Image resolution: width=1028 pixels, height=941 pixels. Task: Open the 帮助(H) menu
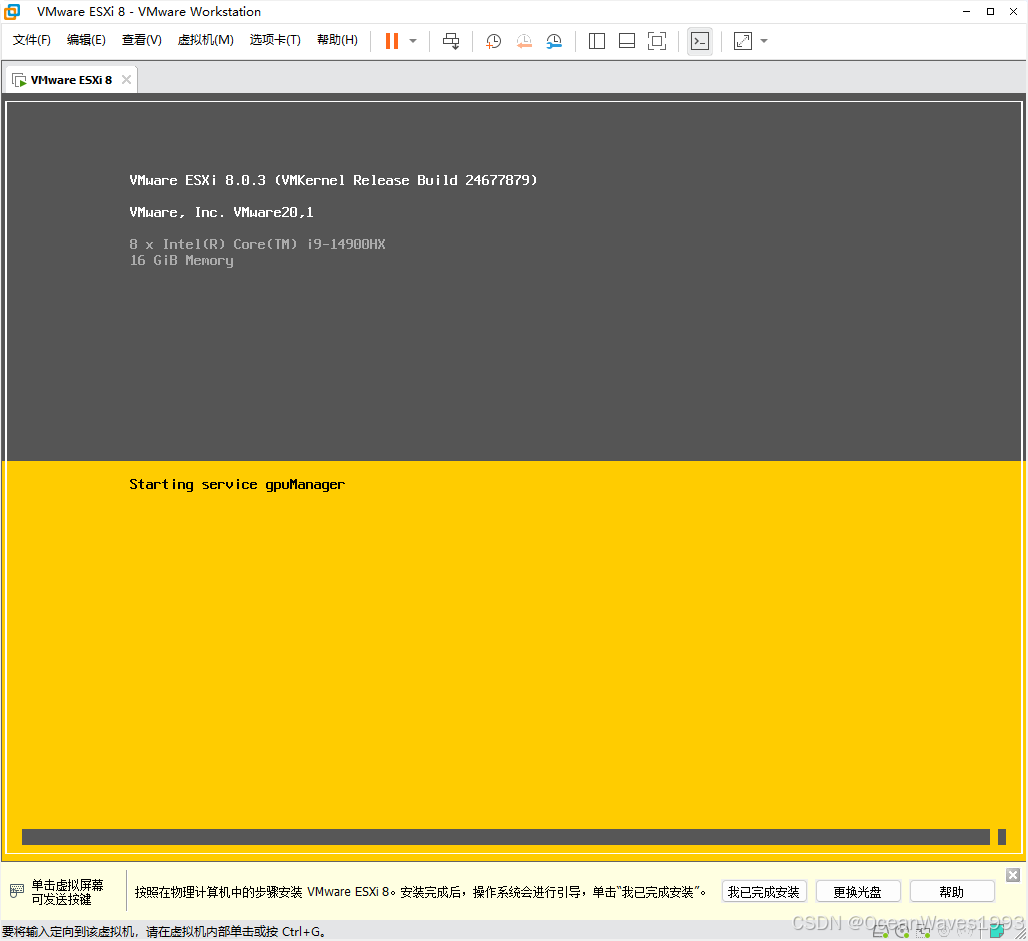(x=337, y=40)
